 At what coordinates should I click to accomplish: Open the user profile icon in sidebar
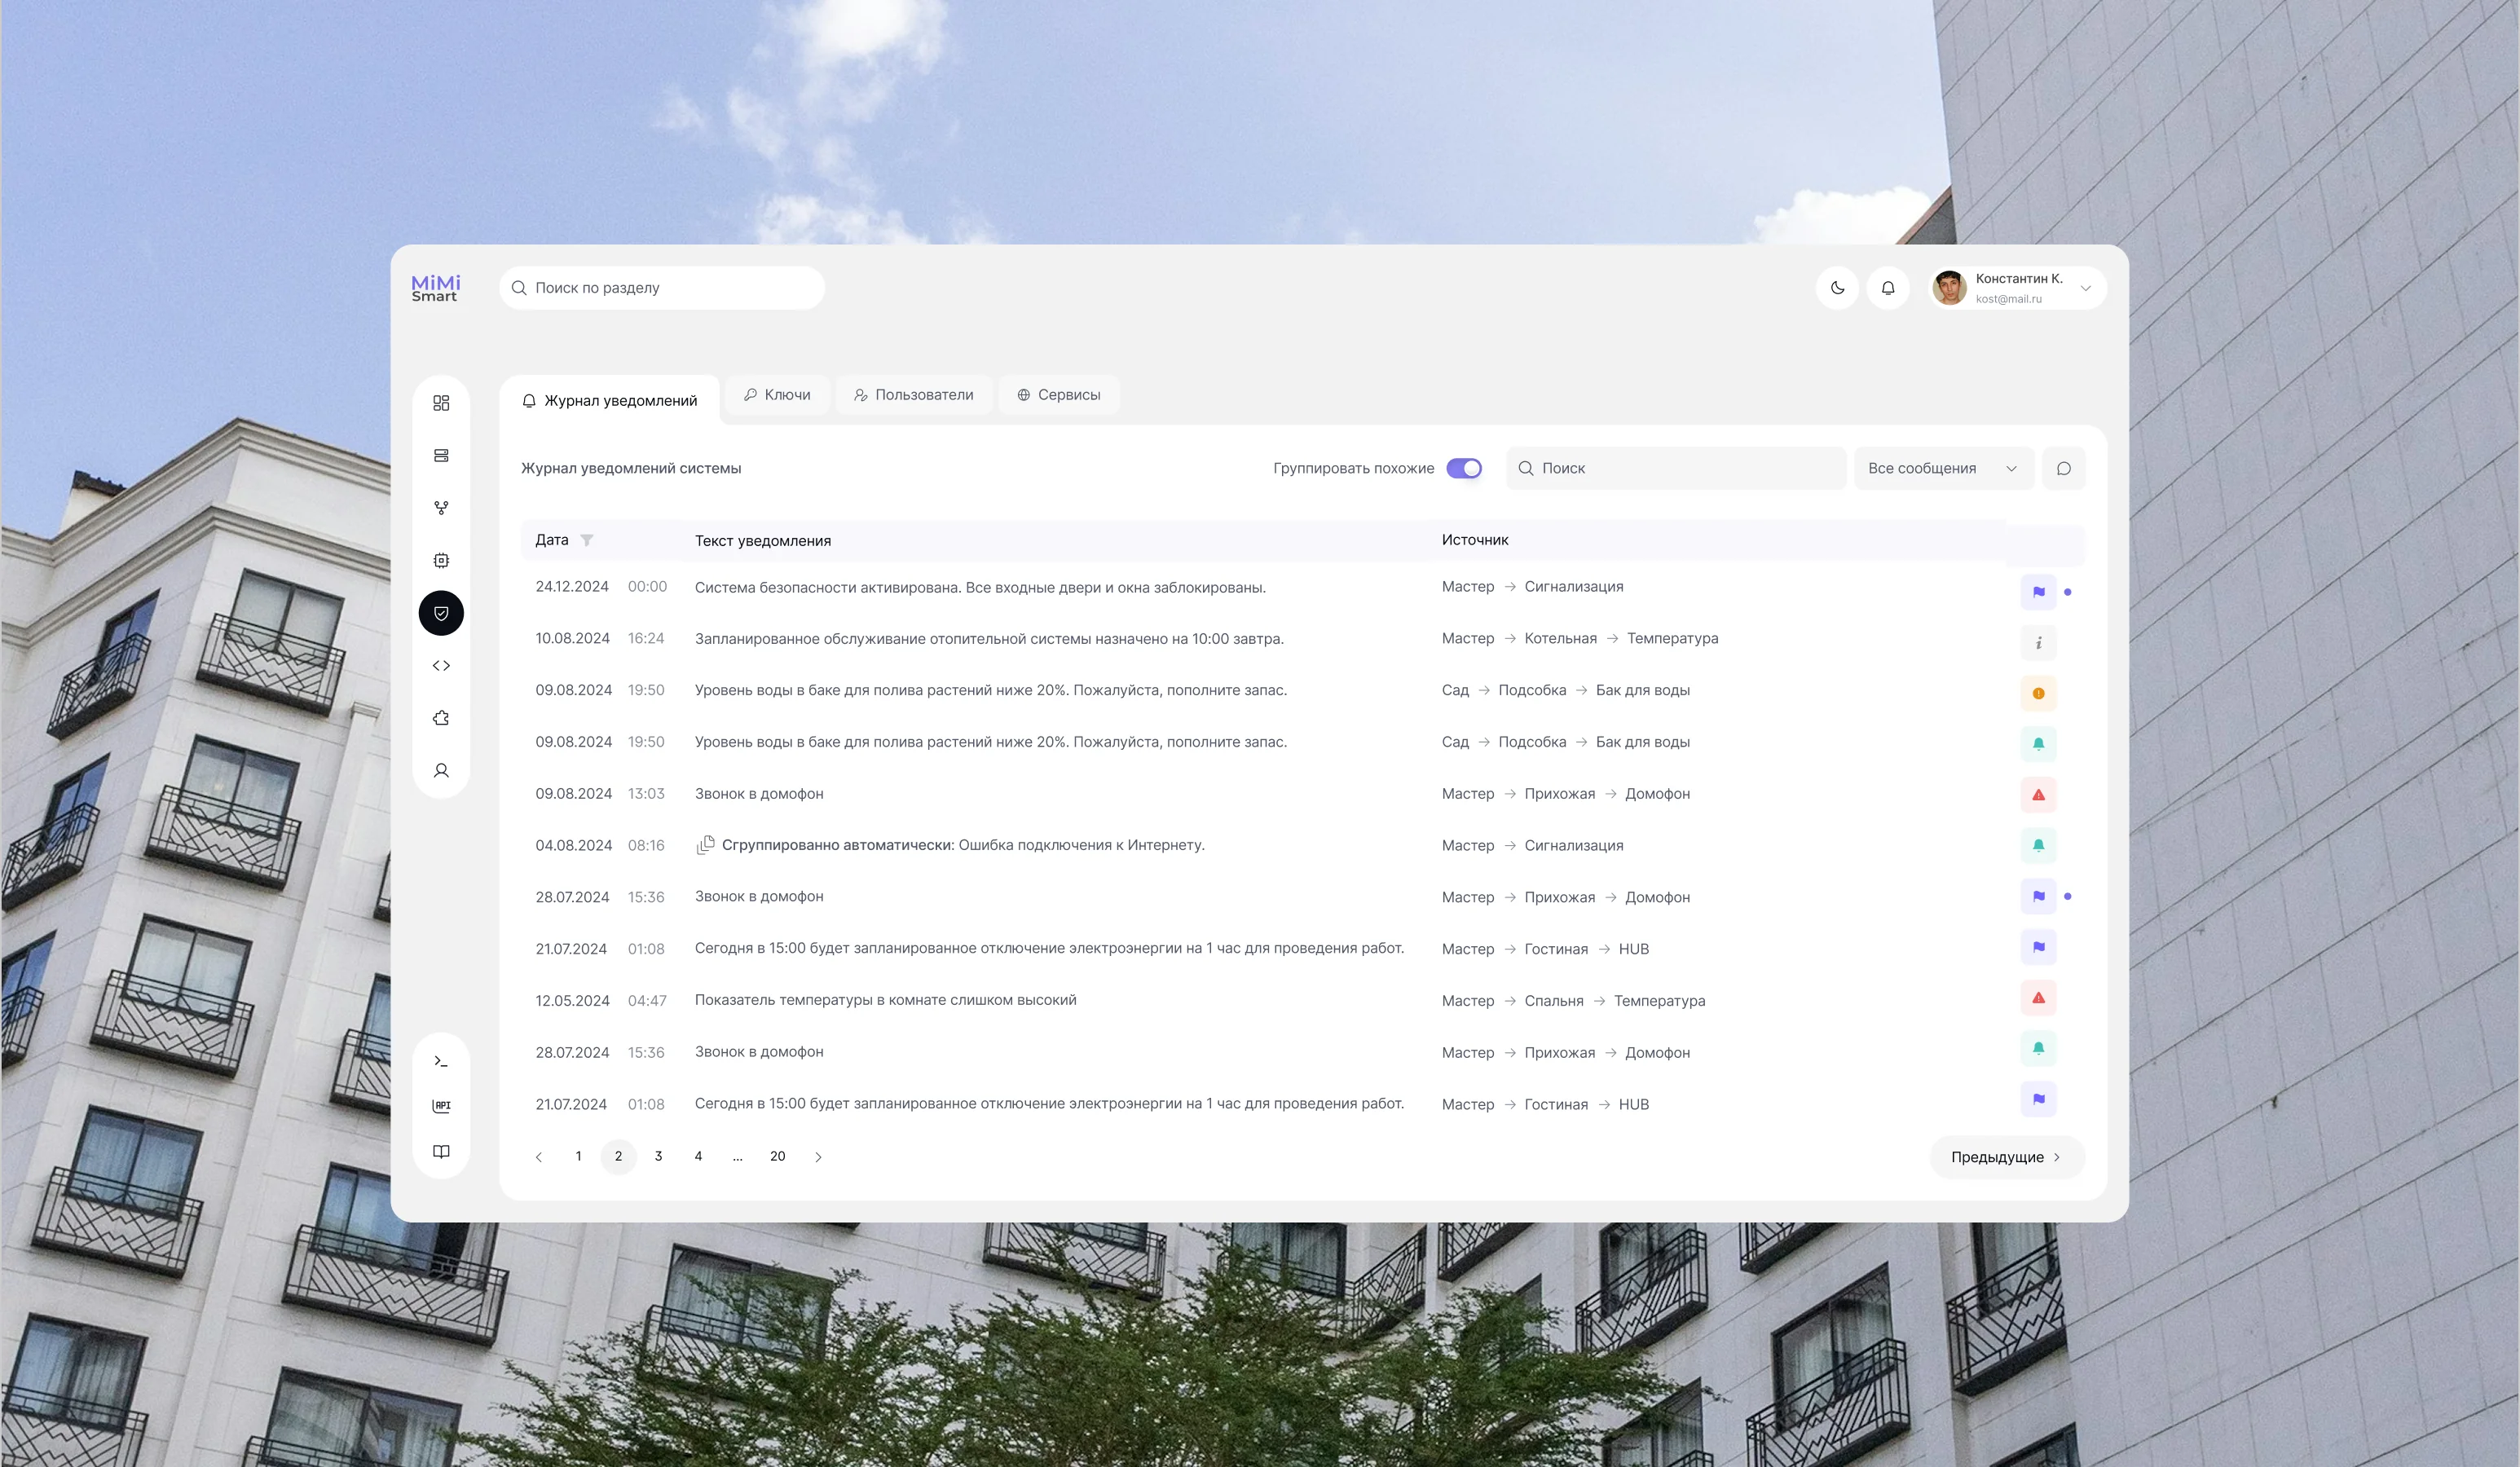[x=441, y=771]
